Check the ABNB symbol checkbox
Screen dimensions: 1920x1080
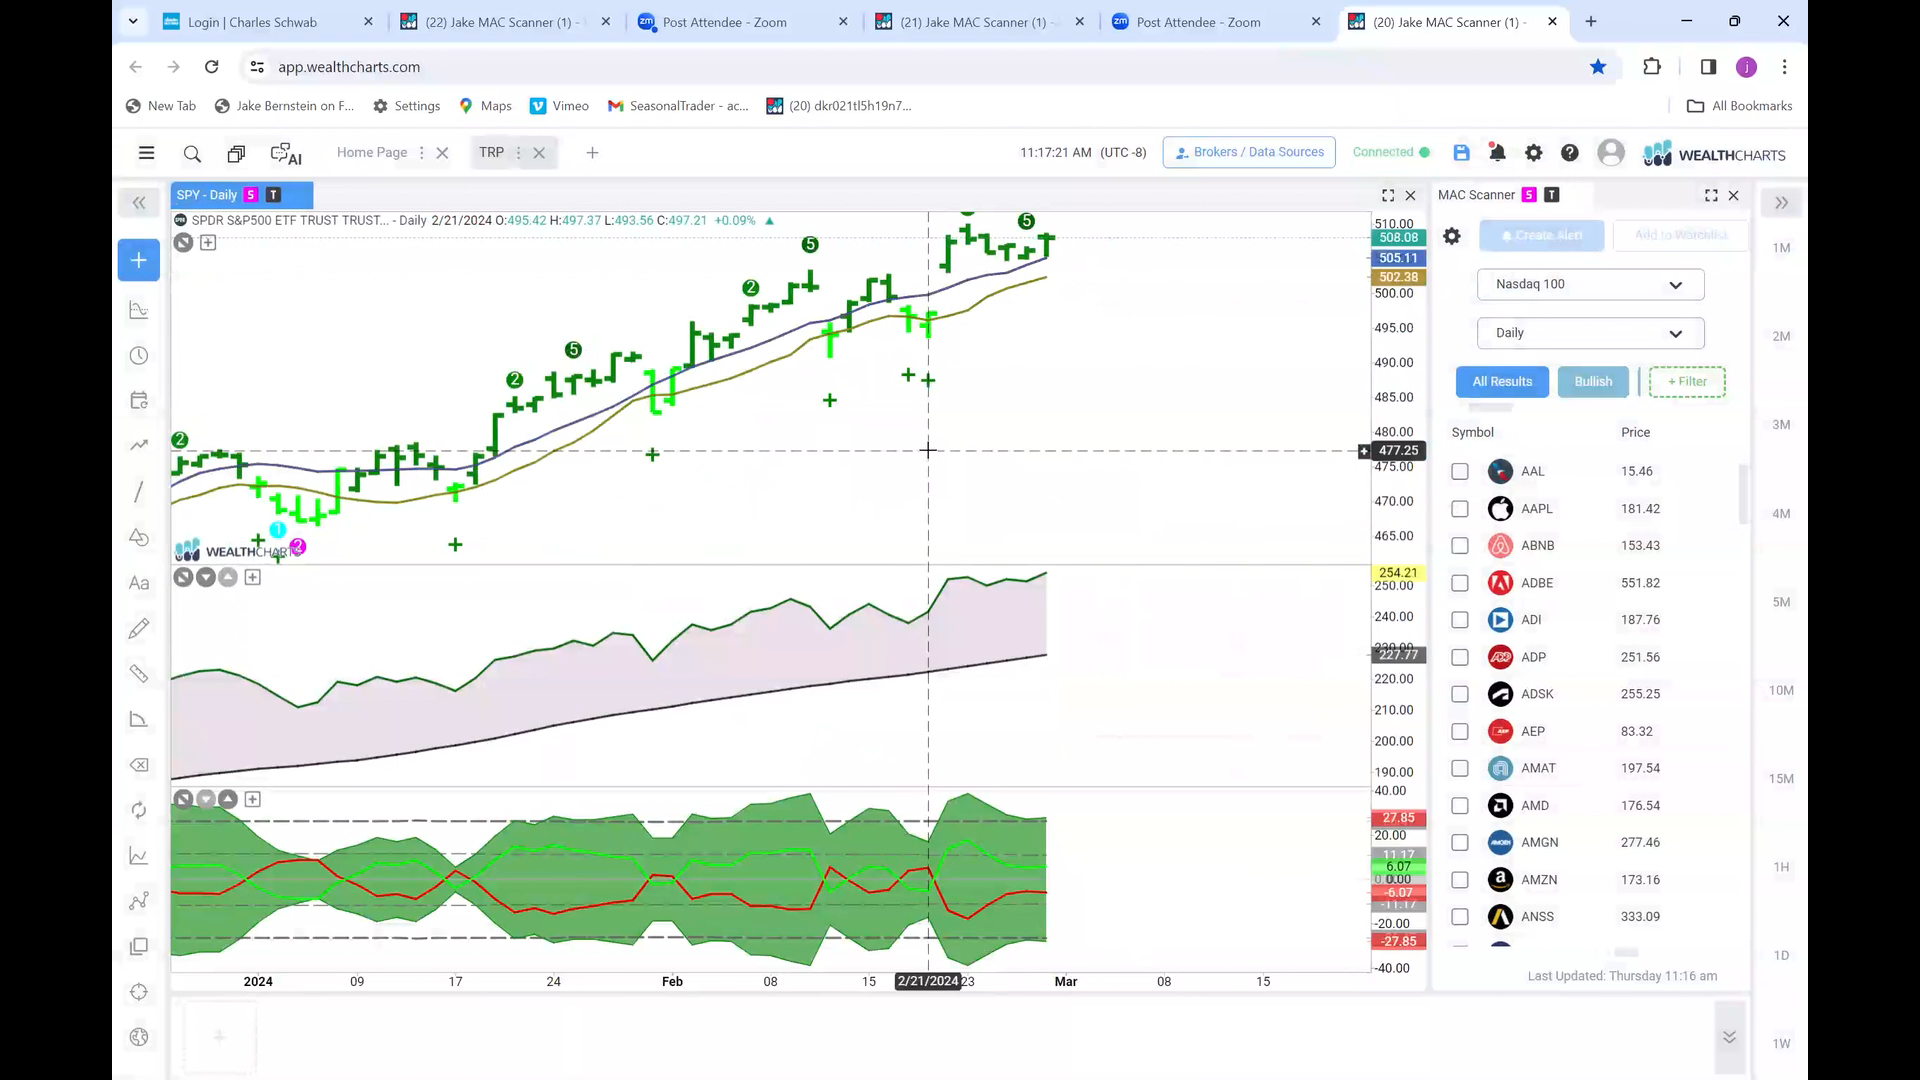(x=1460, y=546)
